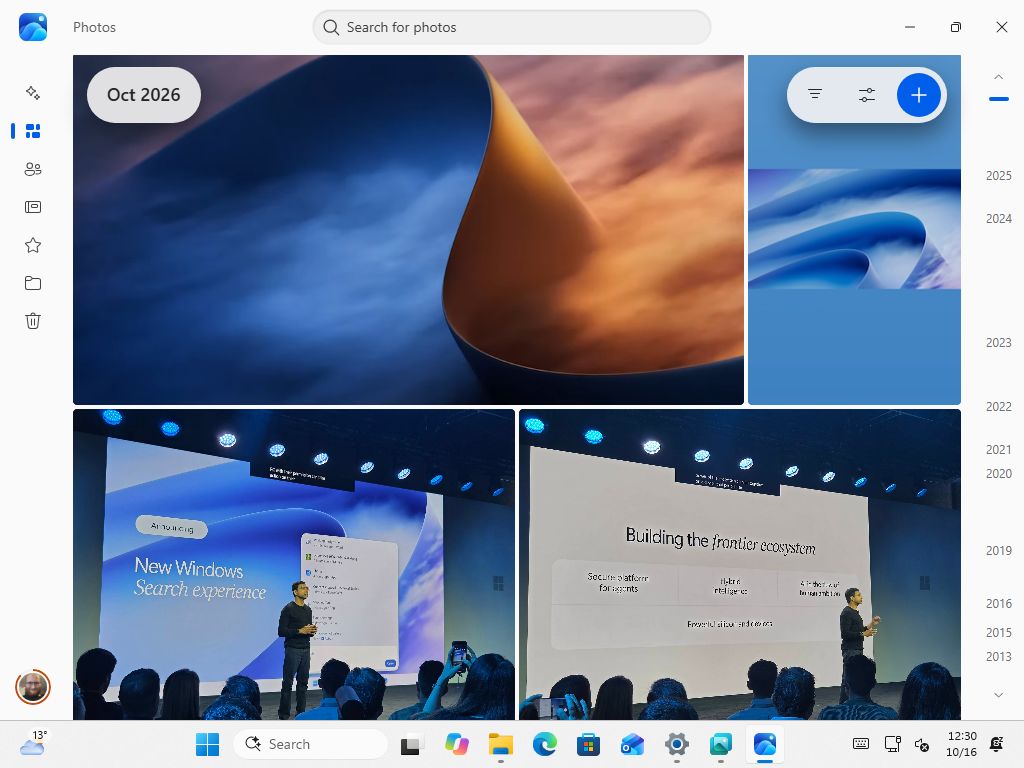1024x768 pixels.
Task: Open the Windows Start menu
Action: coord(208,744)
